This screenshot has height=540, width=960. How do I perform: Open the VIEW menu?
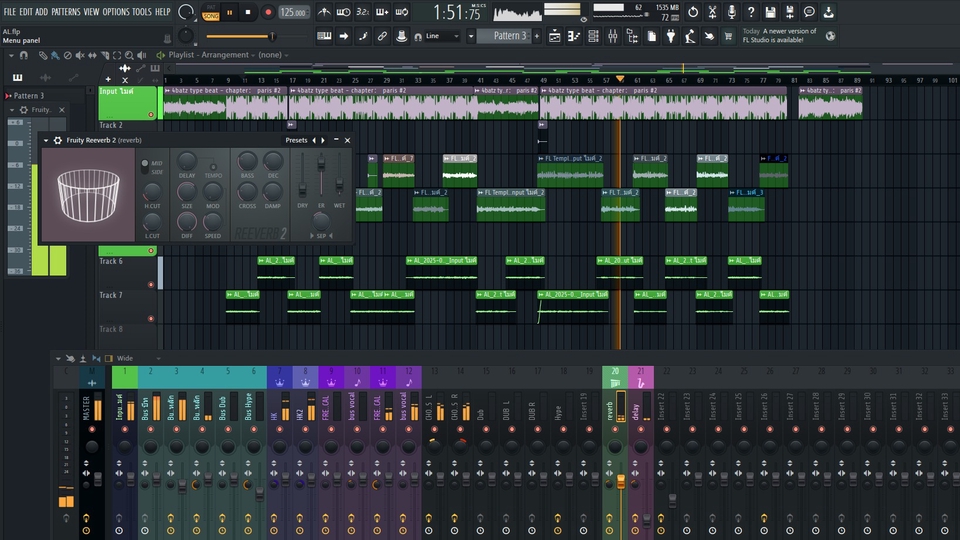click(91, 12)
